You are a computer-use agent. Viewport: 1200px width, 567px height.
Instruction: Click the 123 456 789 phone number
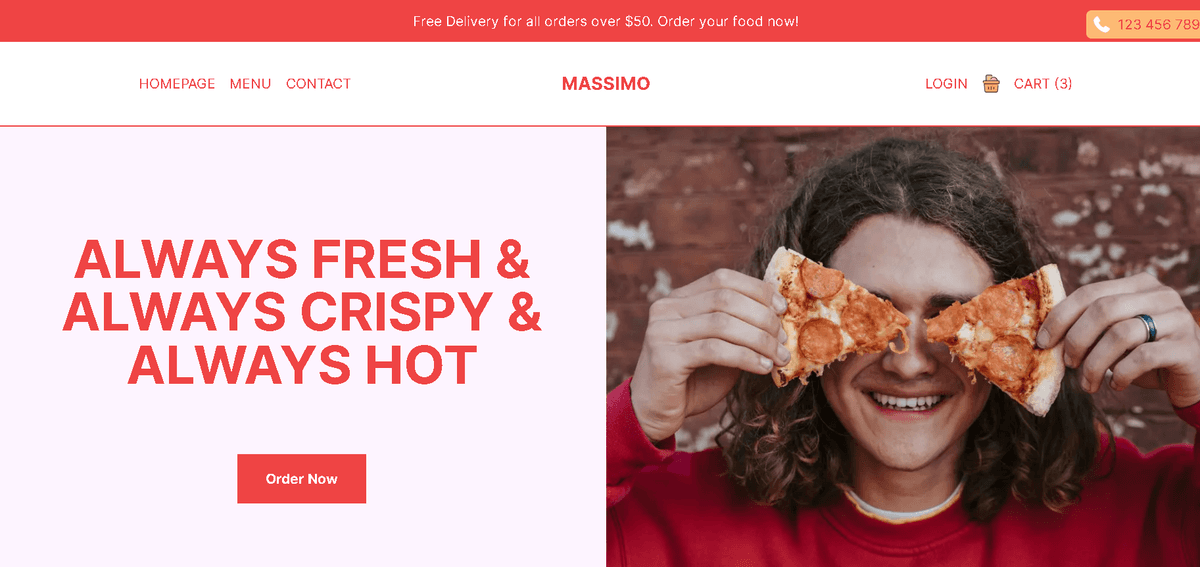coord(1158,25)
